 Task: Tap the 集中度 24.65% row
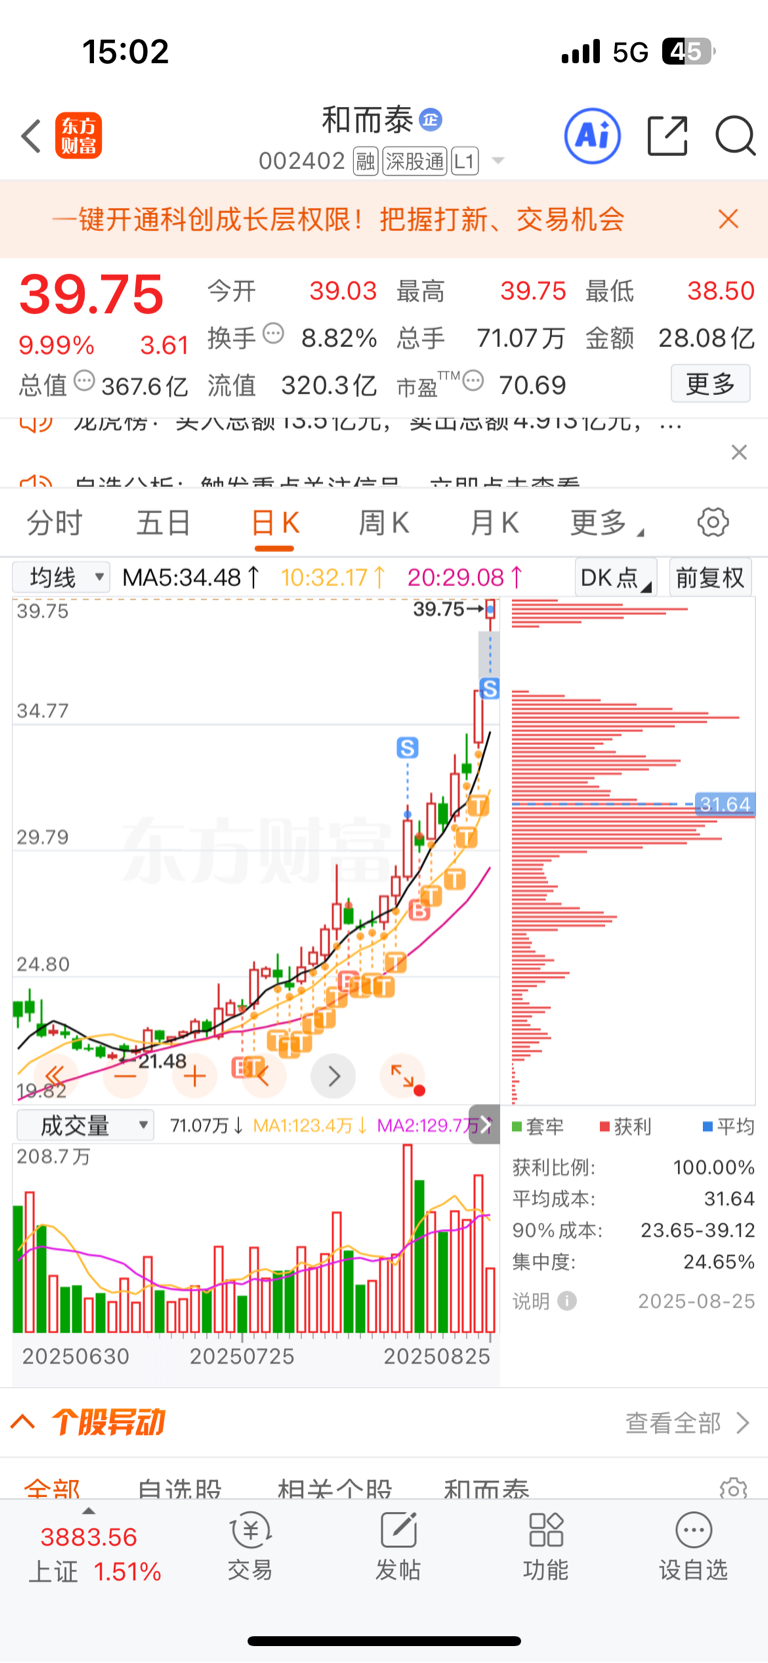point(633,1261)
